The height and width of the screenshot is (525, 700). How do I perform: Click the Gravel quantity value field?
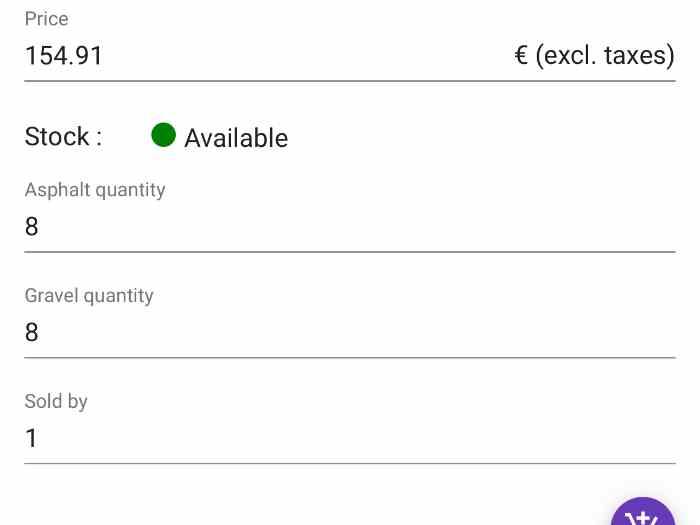[x=350, y=333]
